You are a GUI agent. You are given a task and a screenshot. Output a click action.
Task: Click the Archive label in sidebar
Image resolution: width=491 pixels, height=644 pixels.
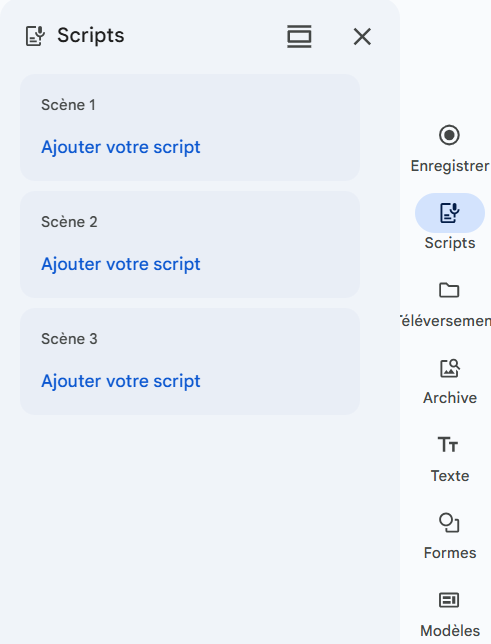click(450, 398)
